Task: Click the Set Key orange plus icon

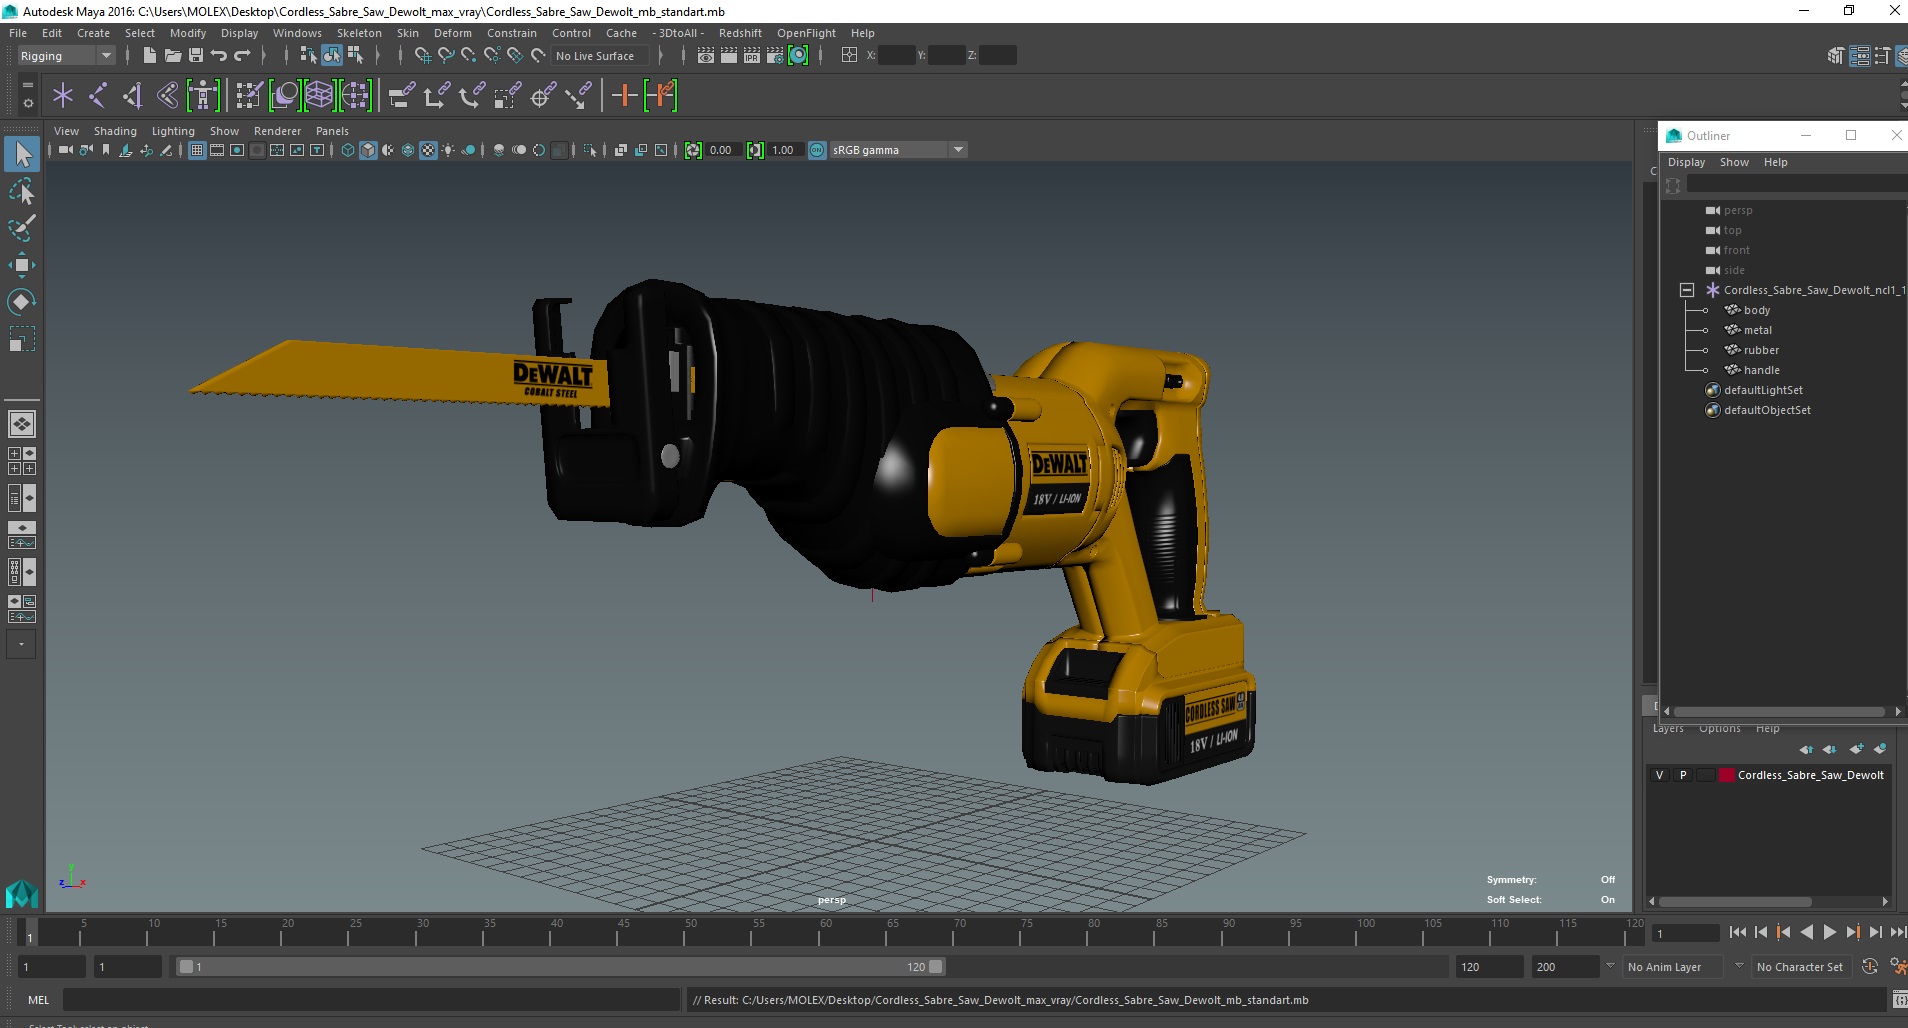Action: [625, 96]
